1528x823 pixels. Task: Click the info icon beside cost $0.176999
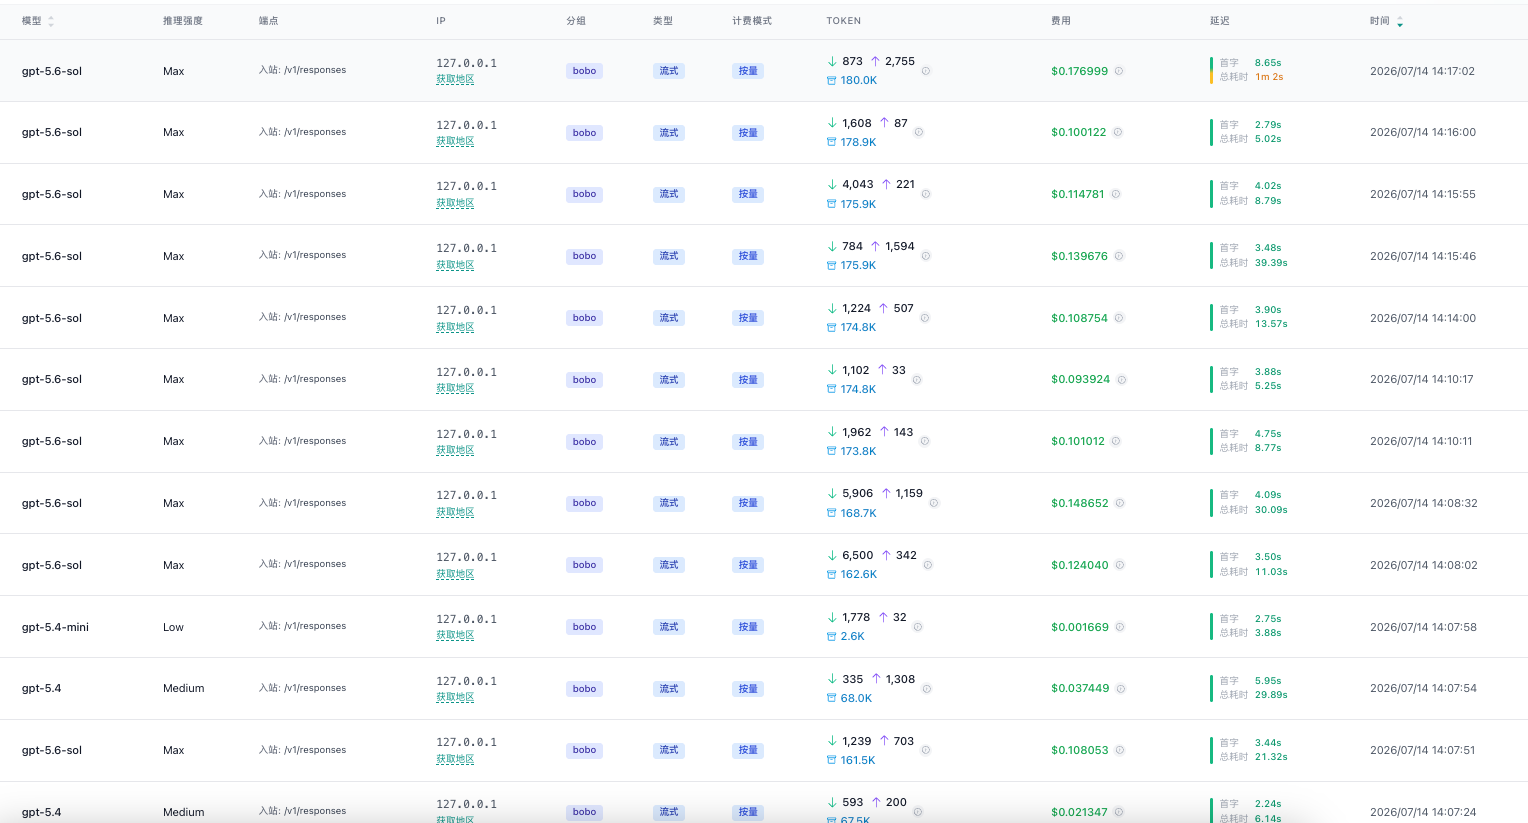click(1119, 71)
